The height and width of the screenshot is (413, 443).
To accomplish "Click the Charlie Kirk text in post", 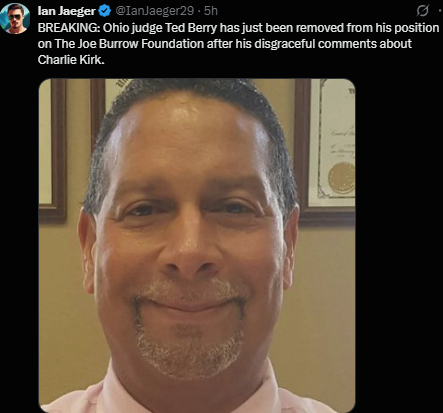I will (71, 60).
